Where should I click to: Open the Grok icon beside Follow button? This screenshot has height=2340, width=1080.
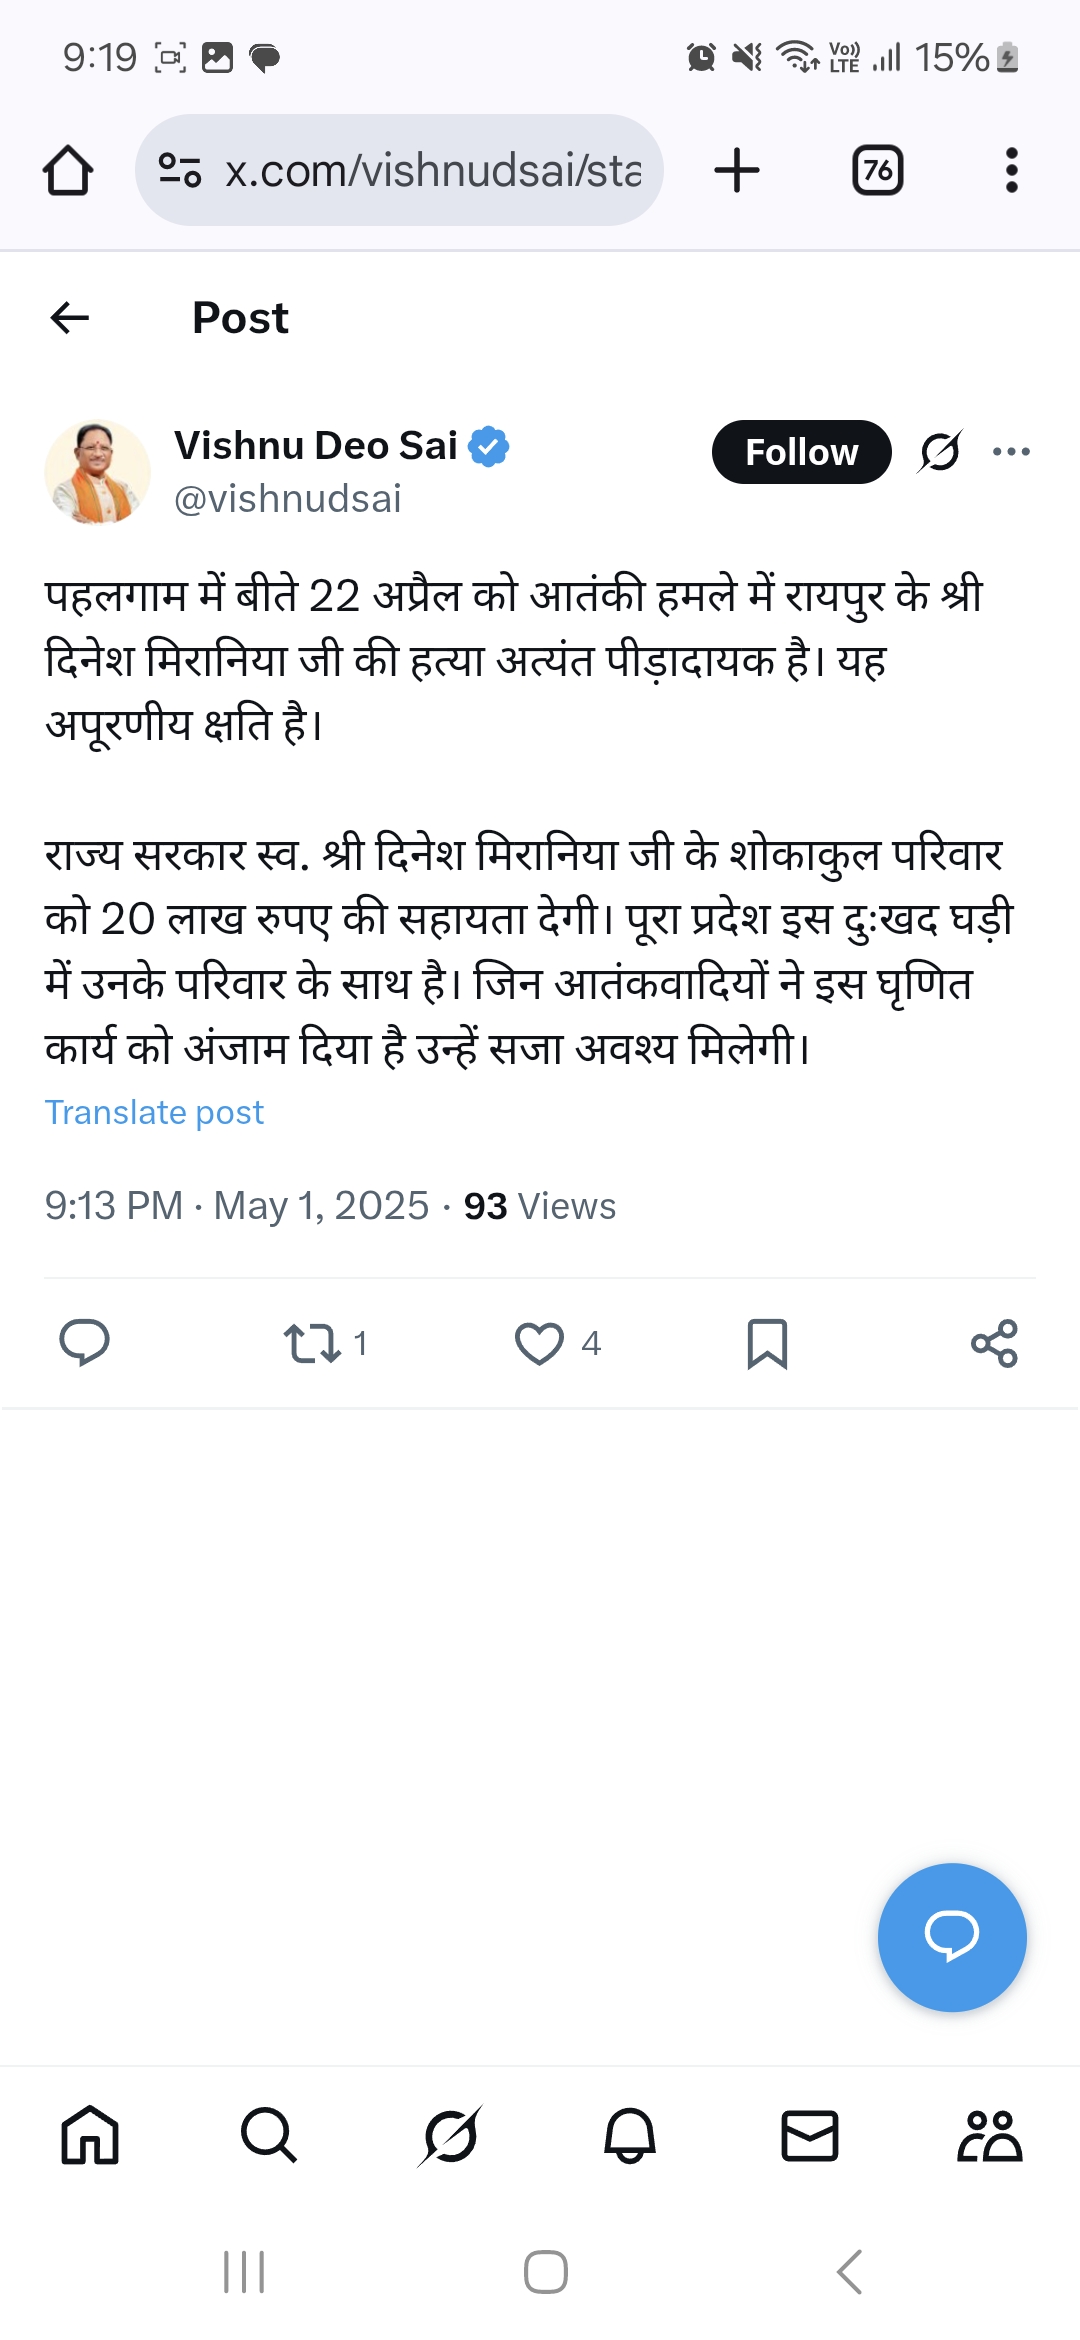[x=940, y=452]
